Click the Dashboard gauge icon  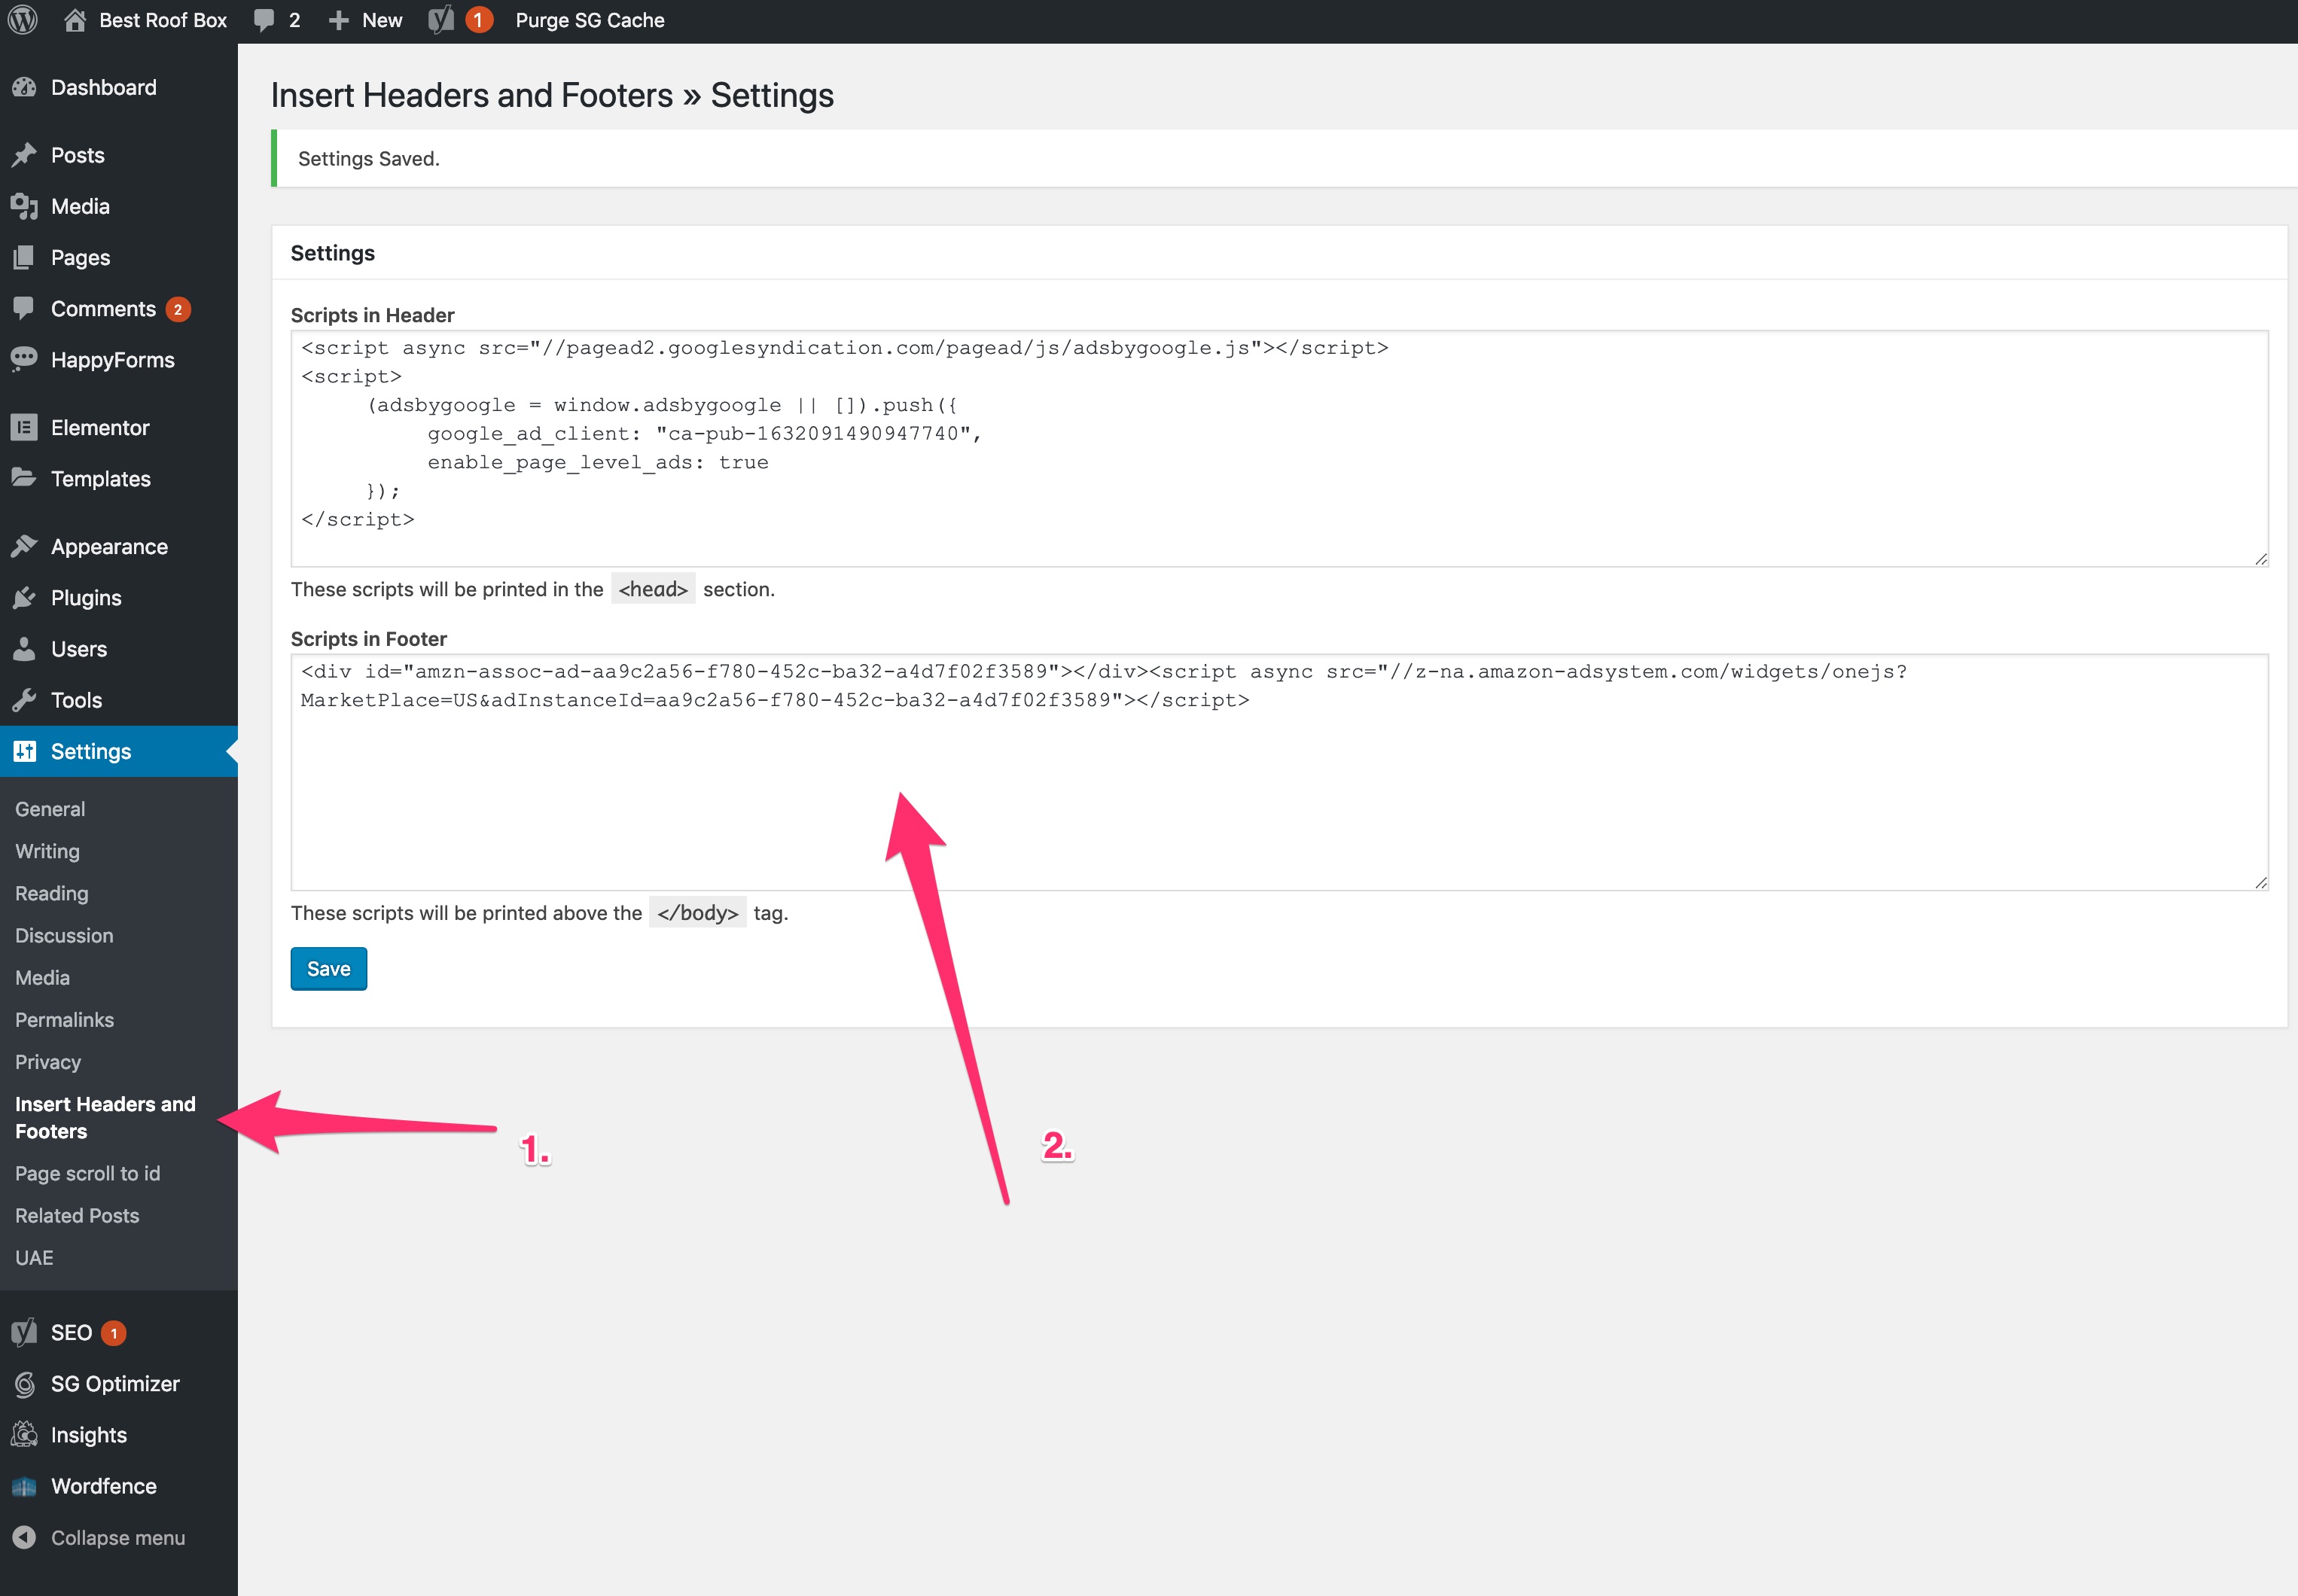25,87
